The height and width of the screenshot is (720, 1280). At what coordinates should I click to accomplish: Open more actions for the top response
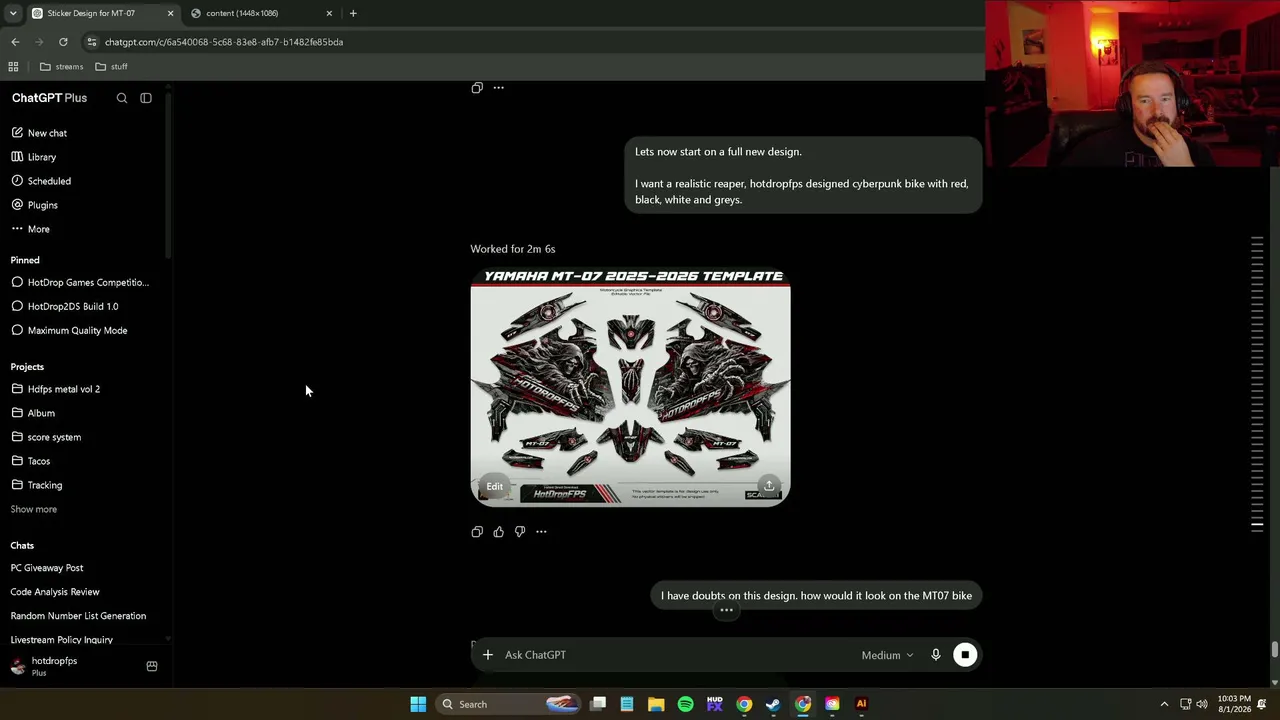click(x=498, y=88)
